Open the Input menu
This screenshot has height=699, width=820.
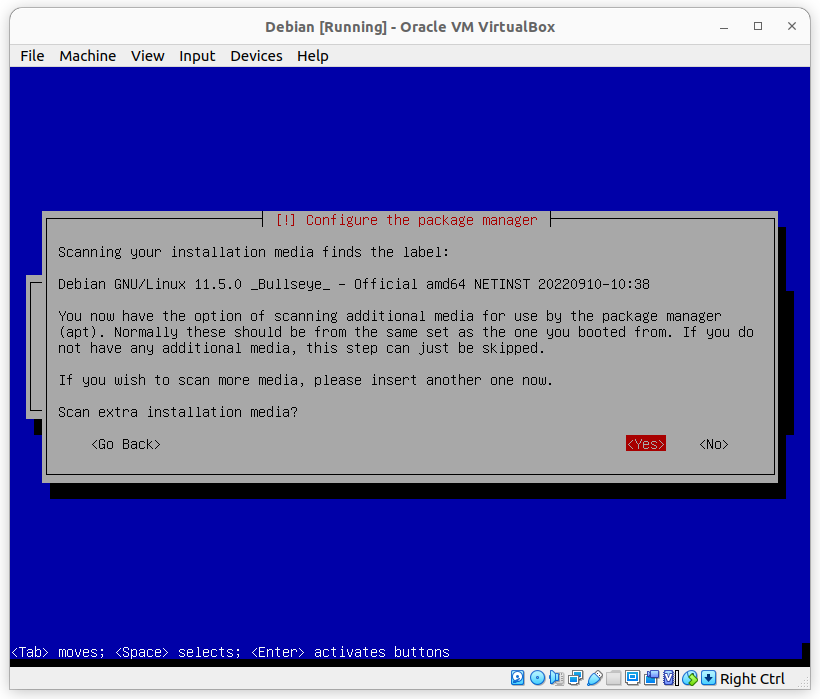(197, 56)
